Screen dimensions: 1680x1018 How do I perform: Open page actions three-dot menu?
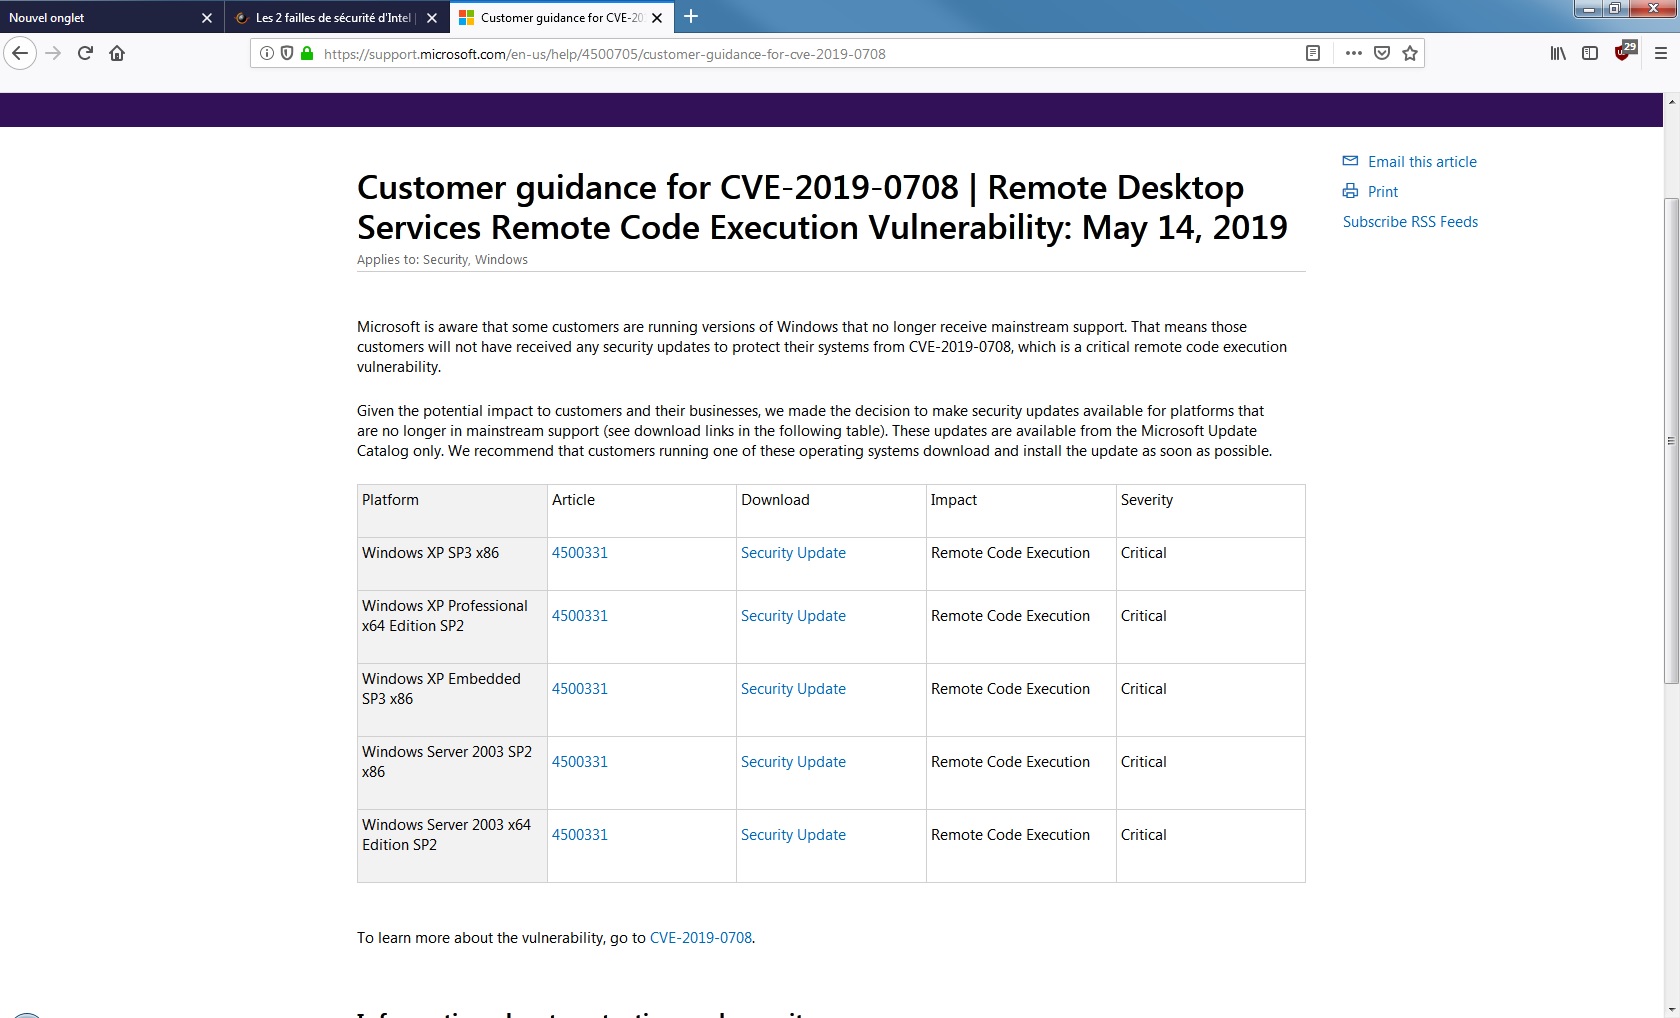[1354, 54]
